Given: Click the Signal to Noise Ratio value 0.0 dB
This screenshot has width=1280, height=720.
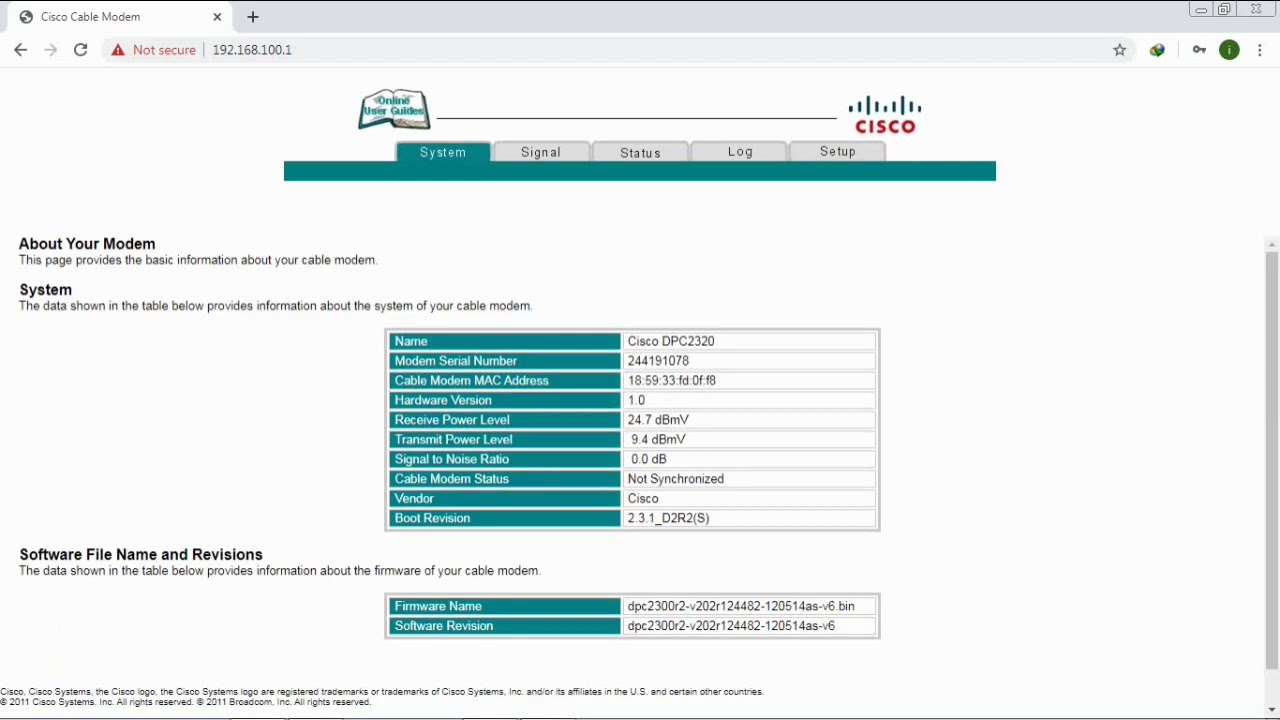Looking at the screenshot, I should (648, 459).
